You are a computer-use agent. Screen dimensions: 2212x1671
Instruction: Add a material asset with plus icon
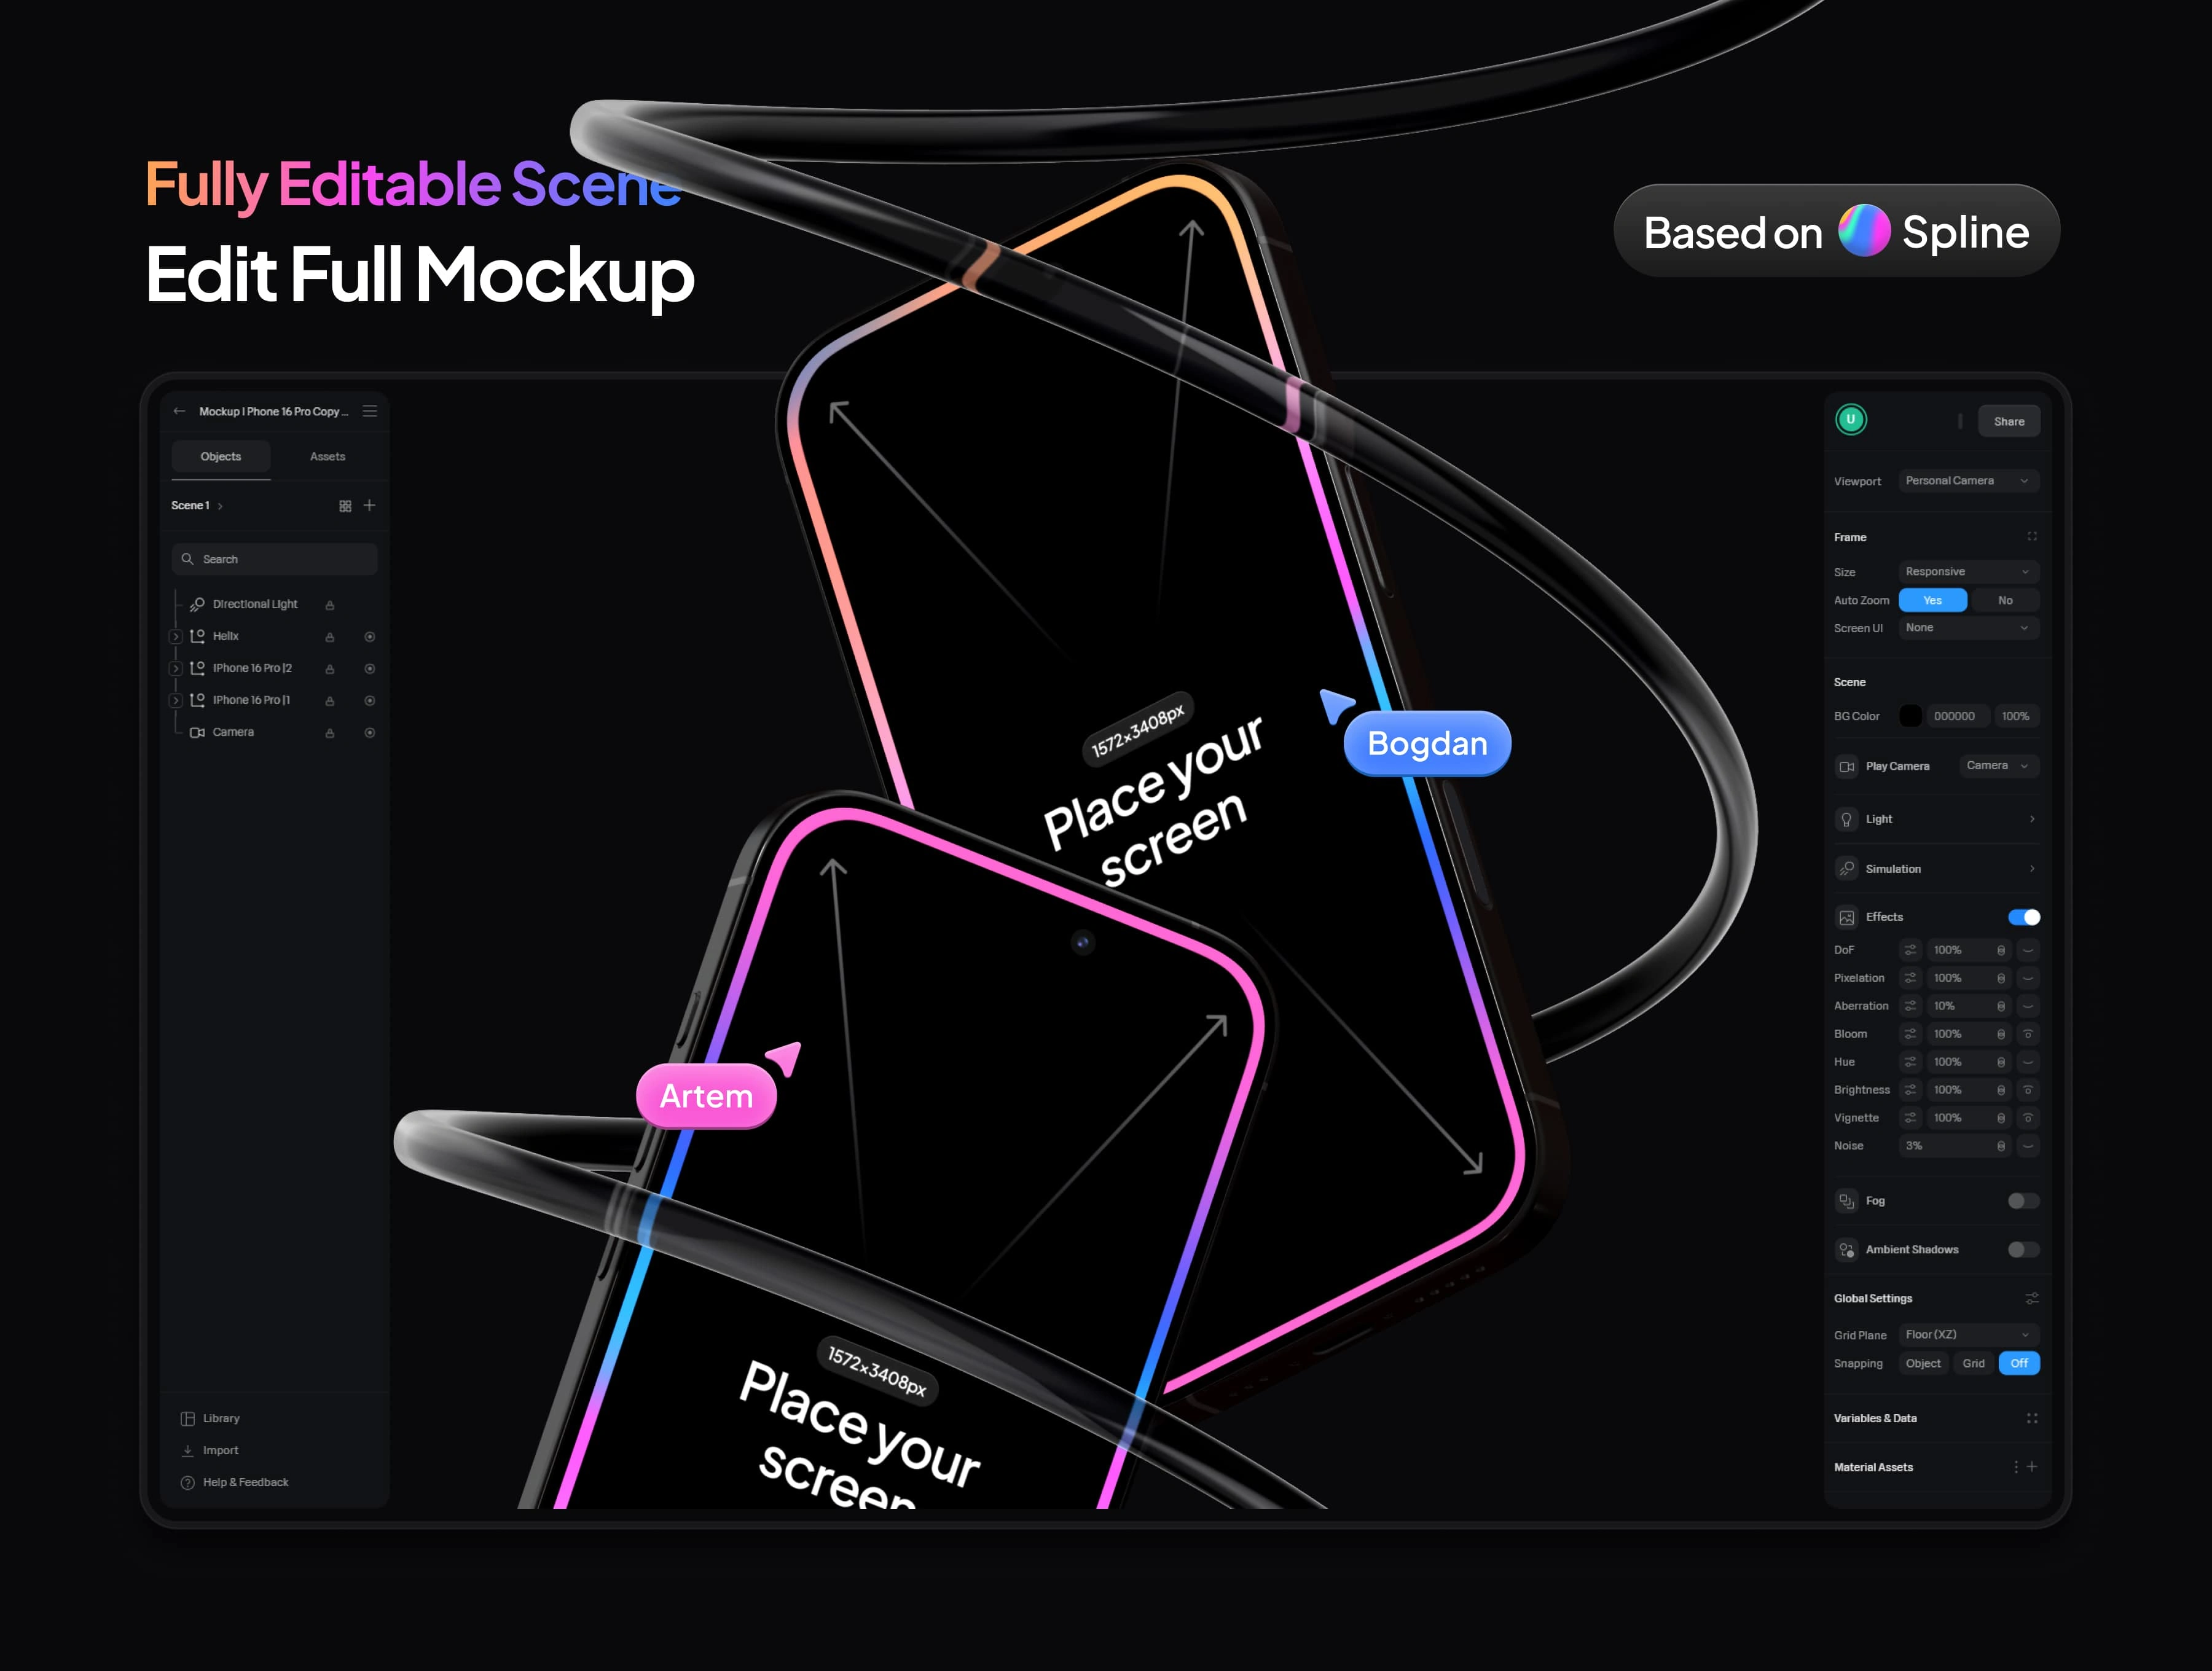[2032, 1467]
